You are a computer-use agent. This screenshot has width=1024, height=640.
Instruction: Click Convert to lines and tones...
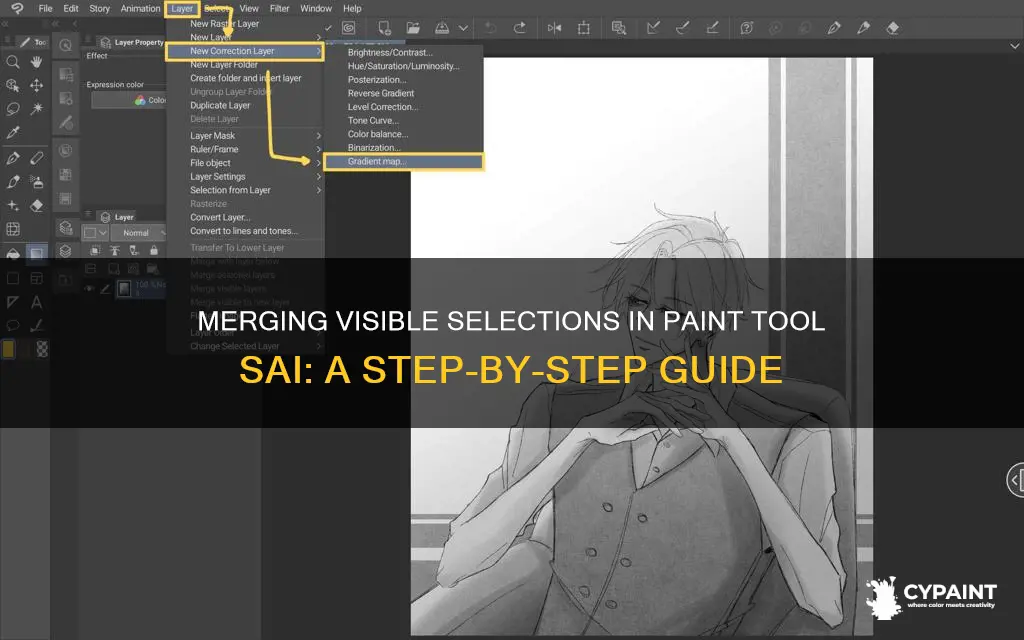pos(245,231)
